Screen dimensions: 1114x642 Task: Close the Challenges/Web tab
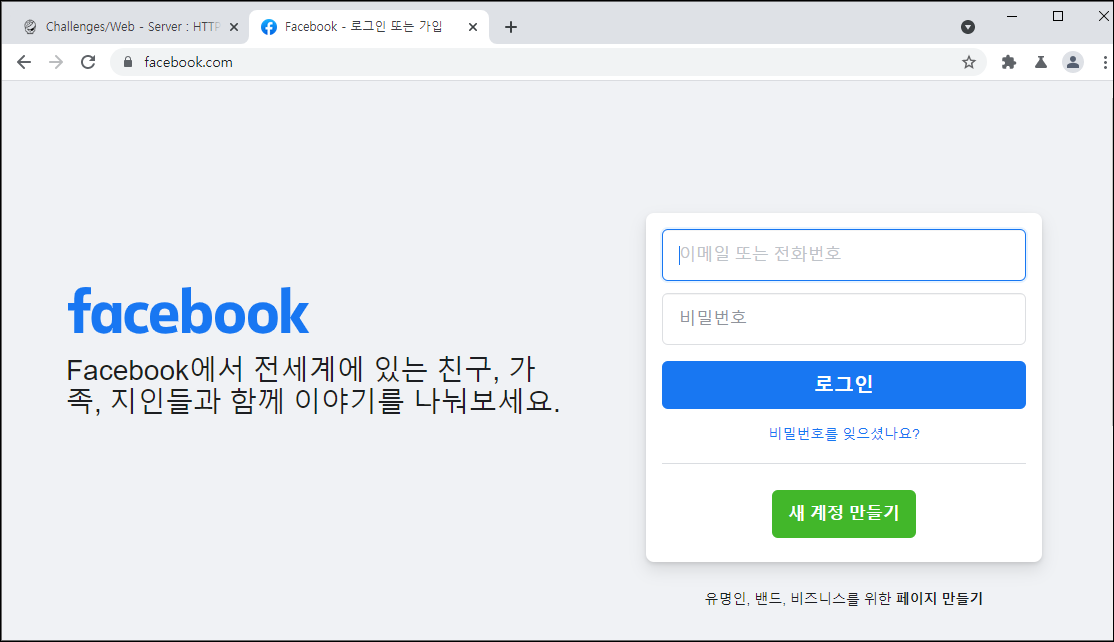[x=234, y=27]
